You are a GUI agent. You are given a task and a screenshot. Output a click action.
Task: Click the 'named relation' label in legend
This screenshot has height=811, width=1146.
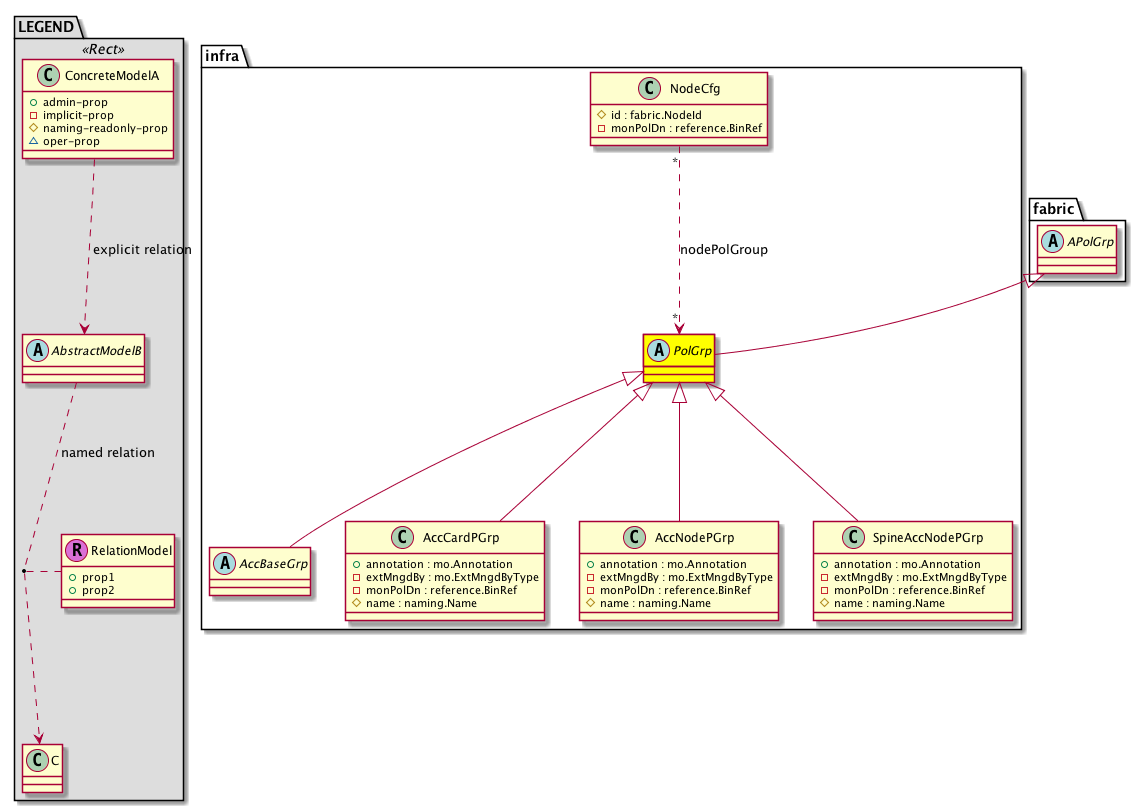click(108, 452)
